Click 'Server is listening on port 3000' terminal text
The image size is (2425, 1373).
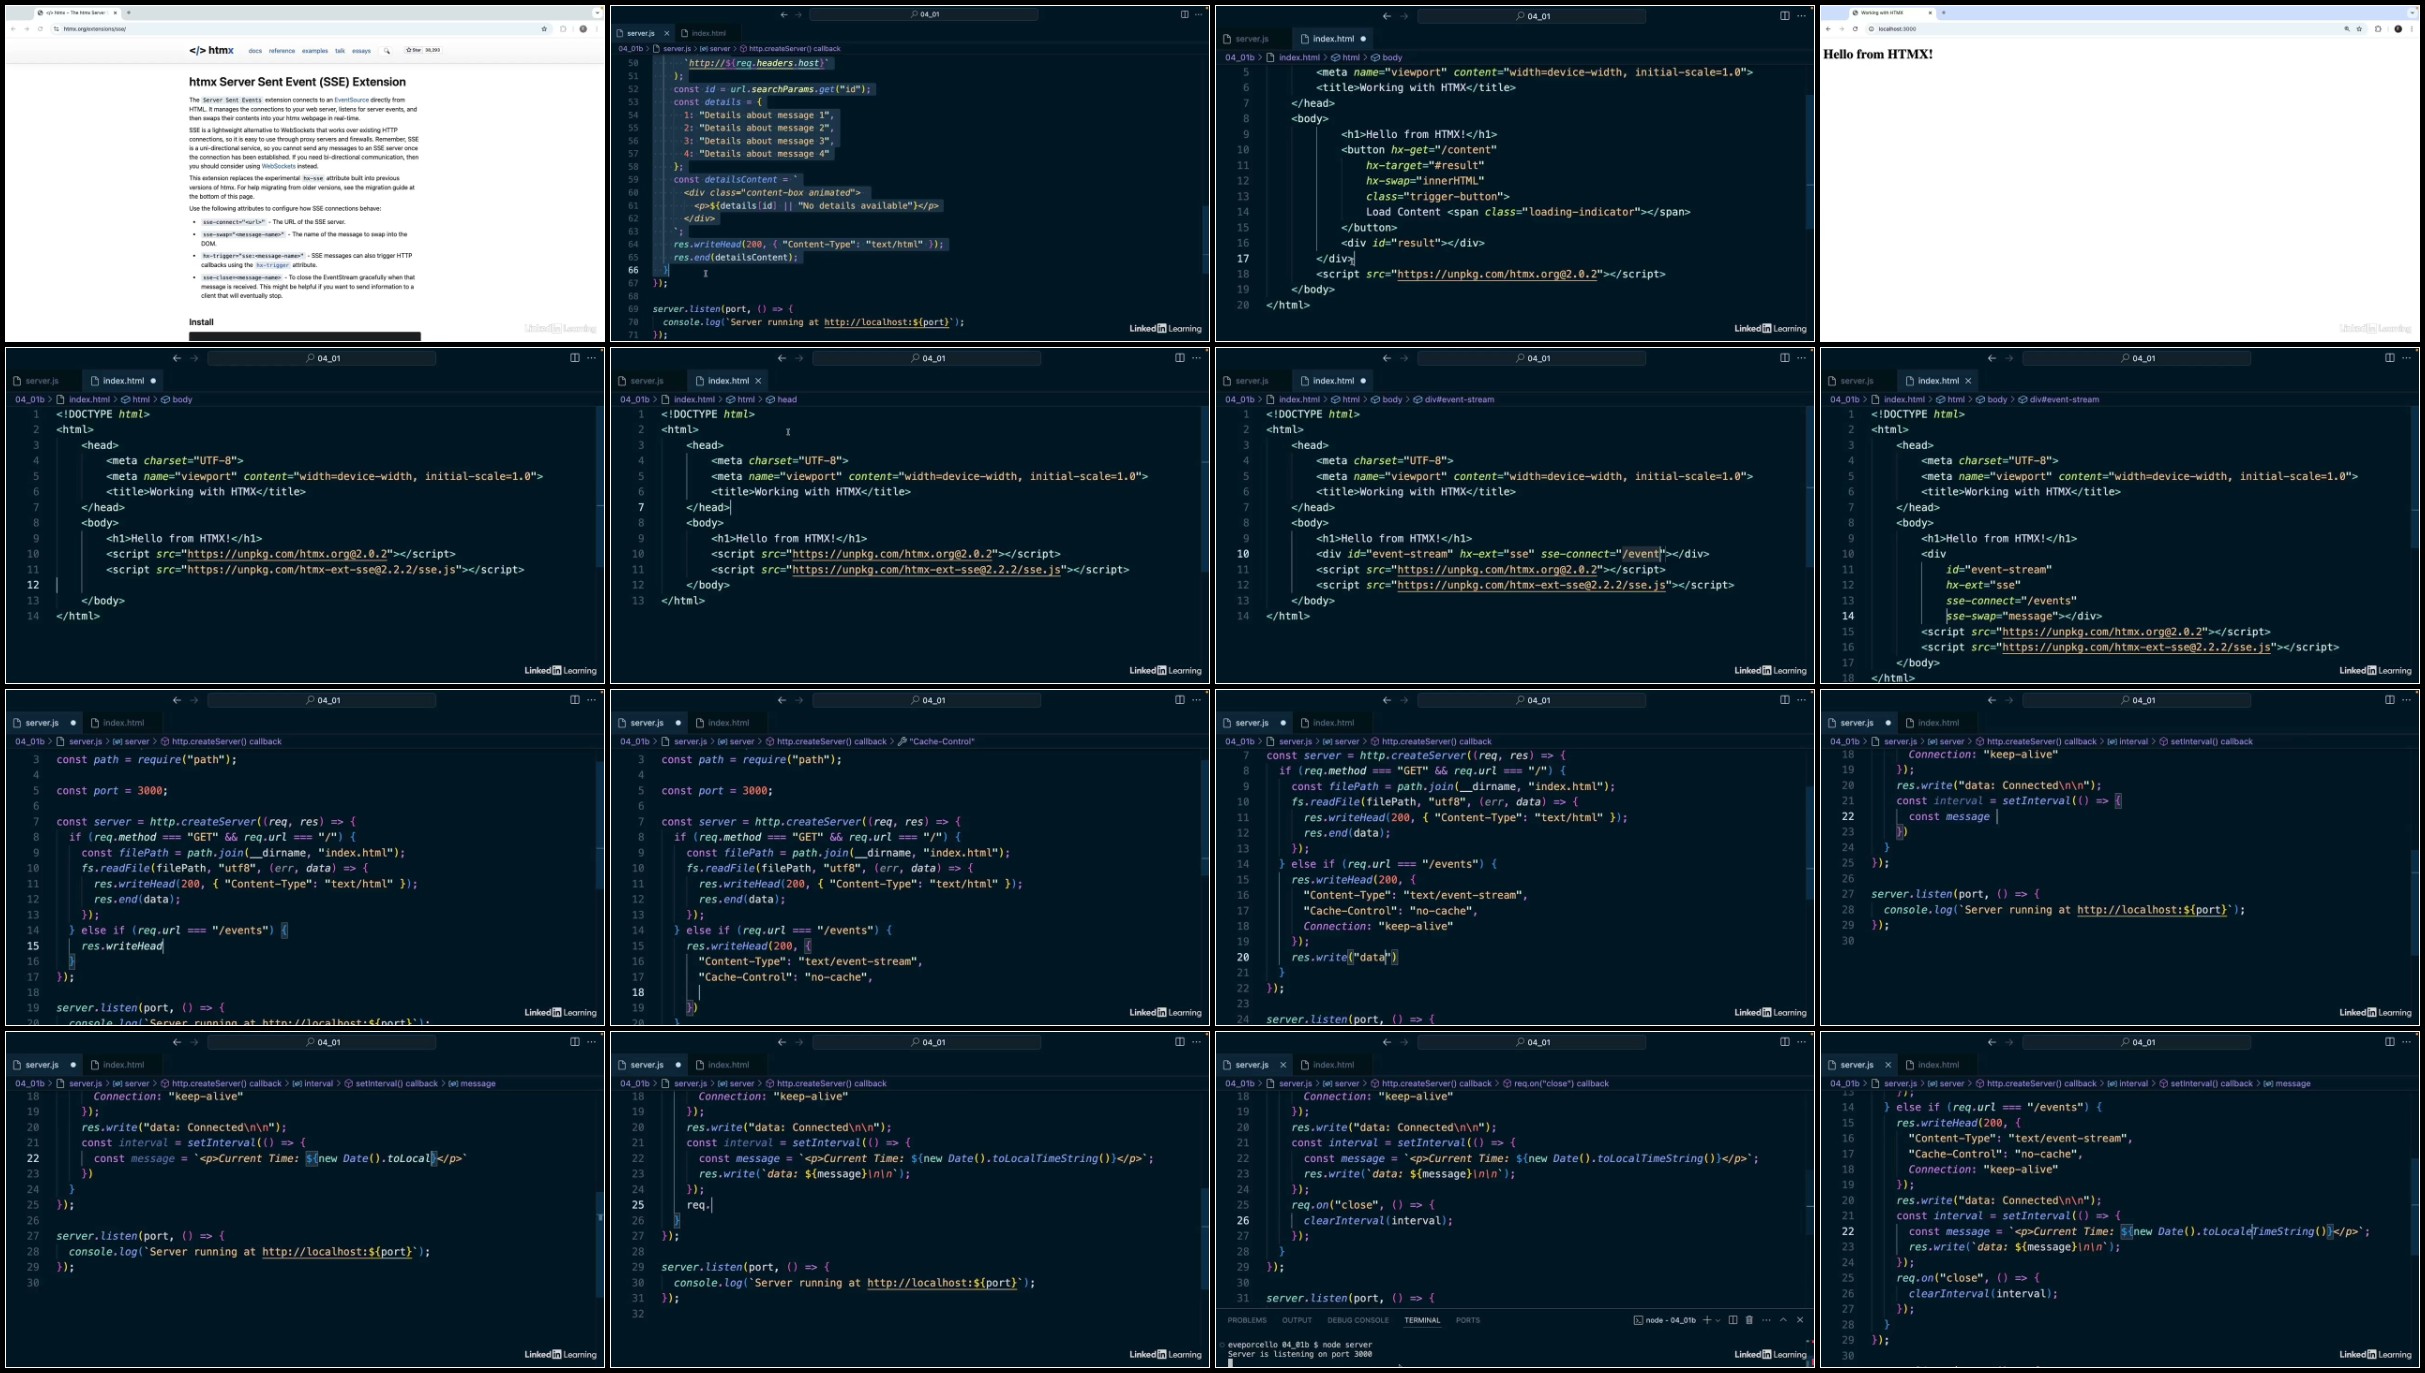(x=1300, y=1354)
